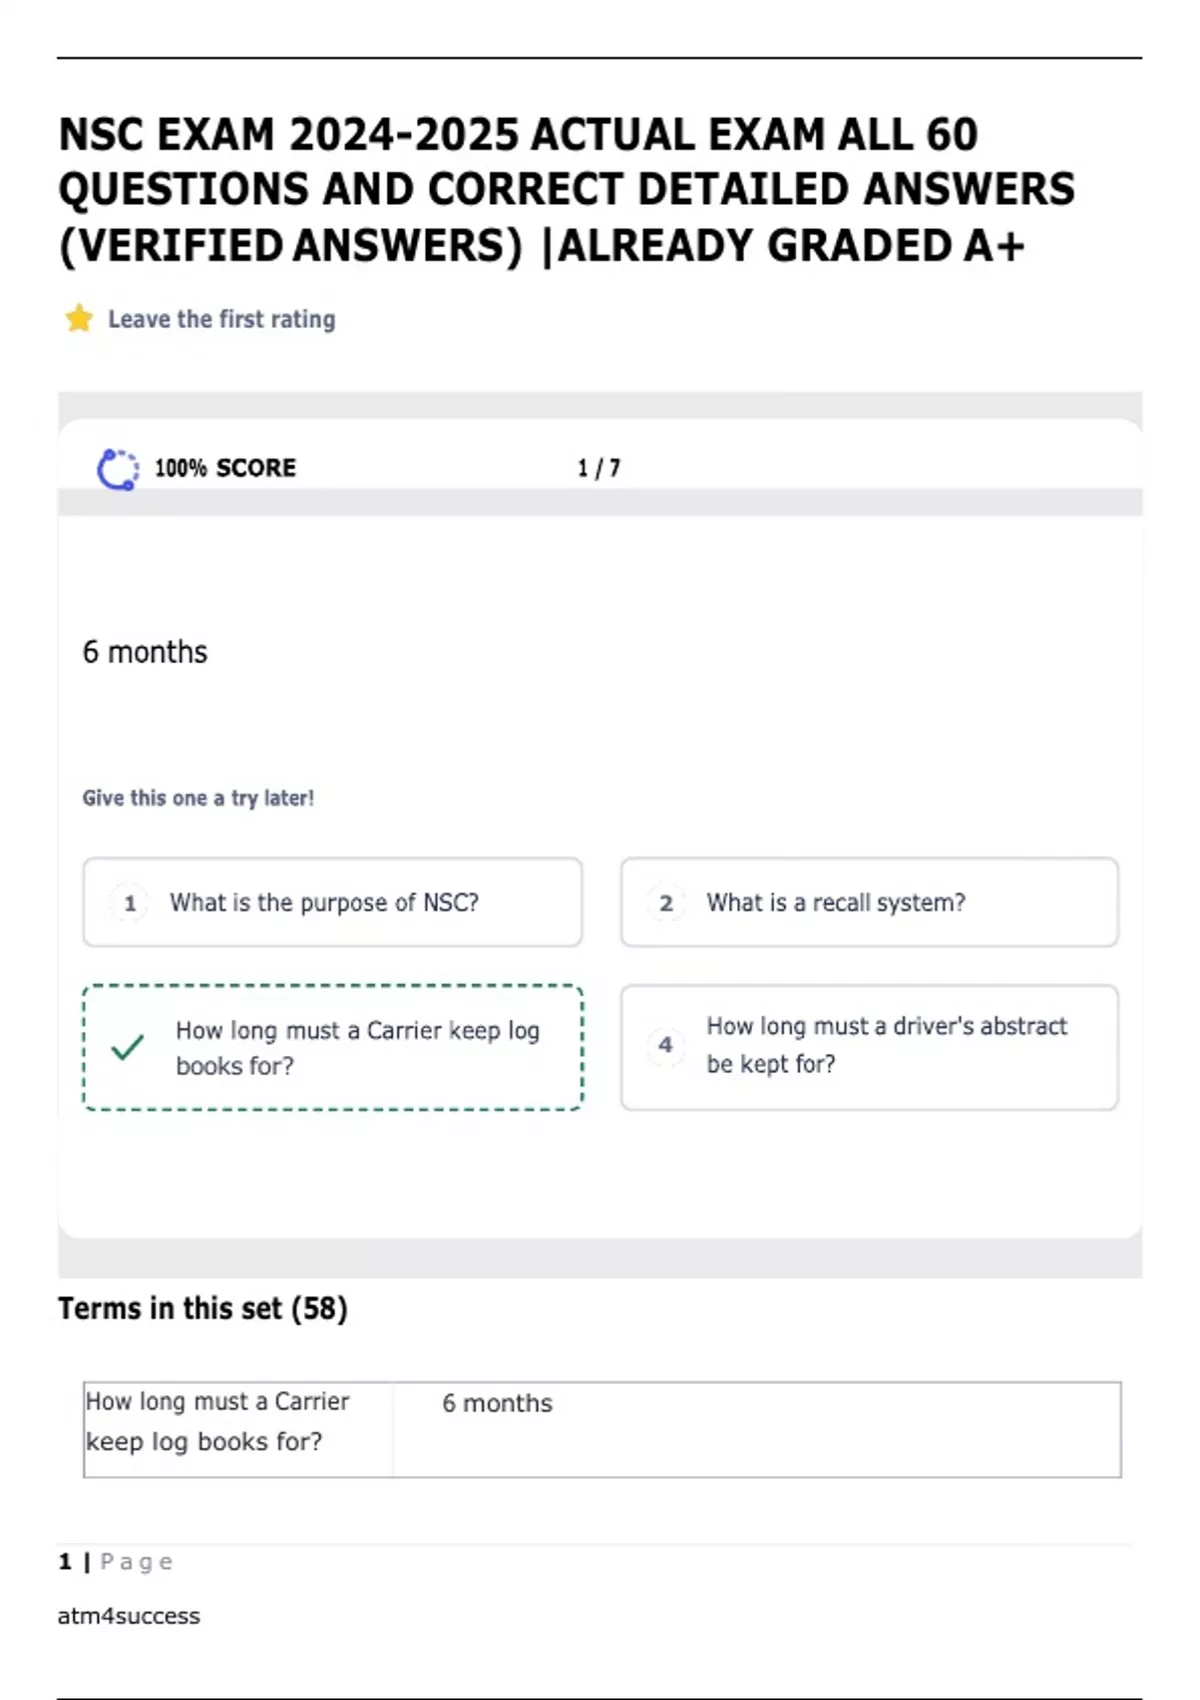This screenshot has height=1700, width=1200.
Task: Click the number 2 badge
Action: tap(666, 903)
